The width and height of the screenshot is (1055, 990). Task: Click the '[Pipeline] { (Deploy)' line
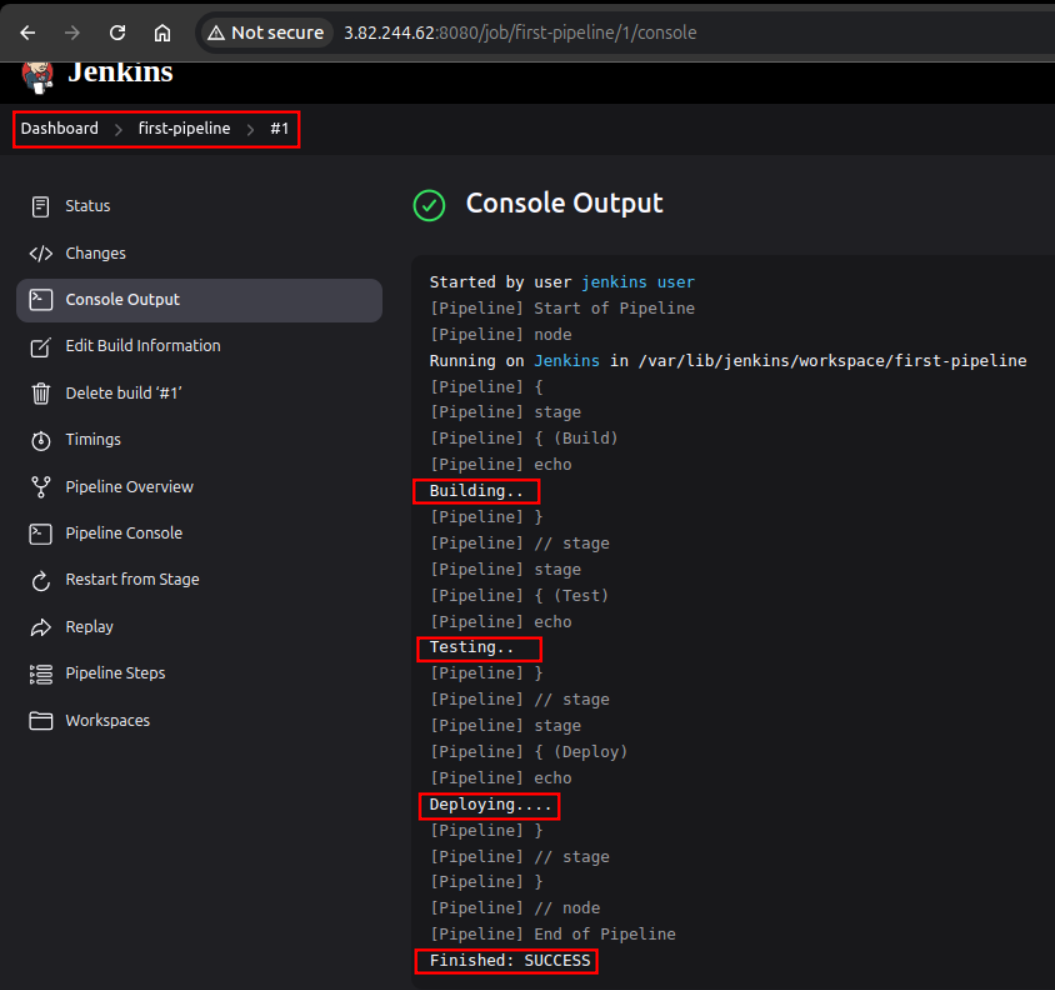click(x=529, y=752)
